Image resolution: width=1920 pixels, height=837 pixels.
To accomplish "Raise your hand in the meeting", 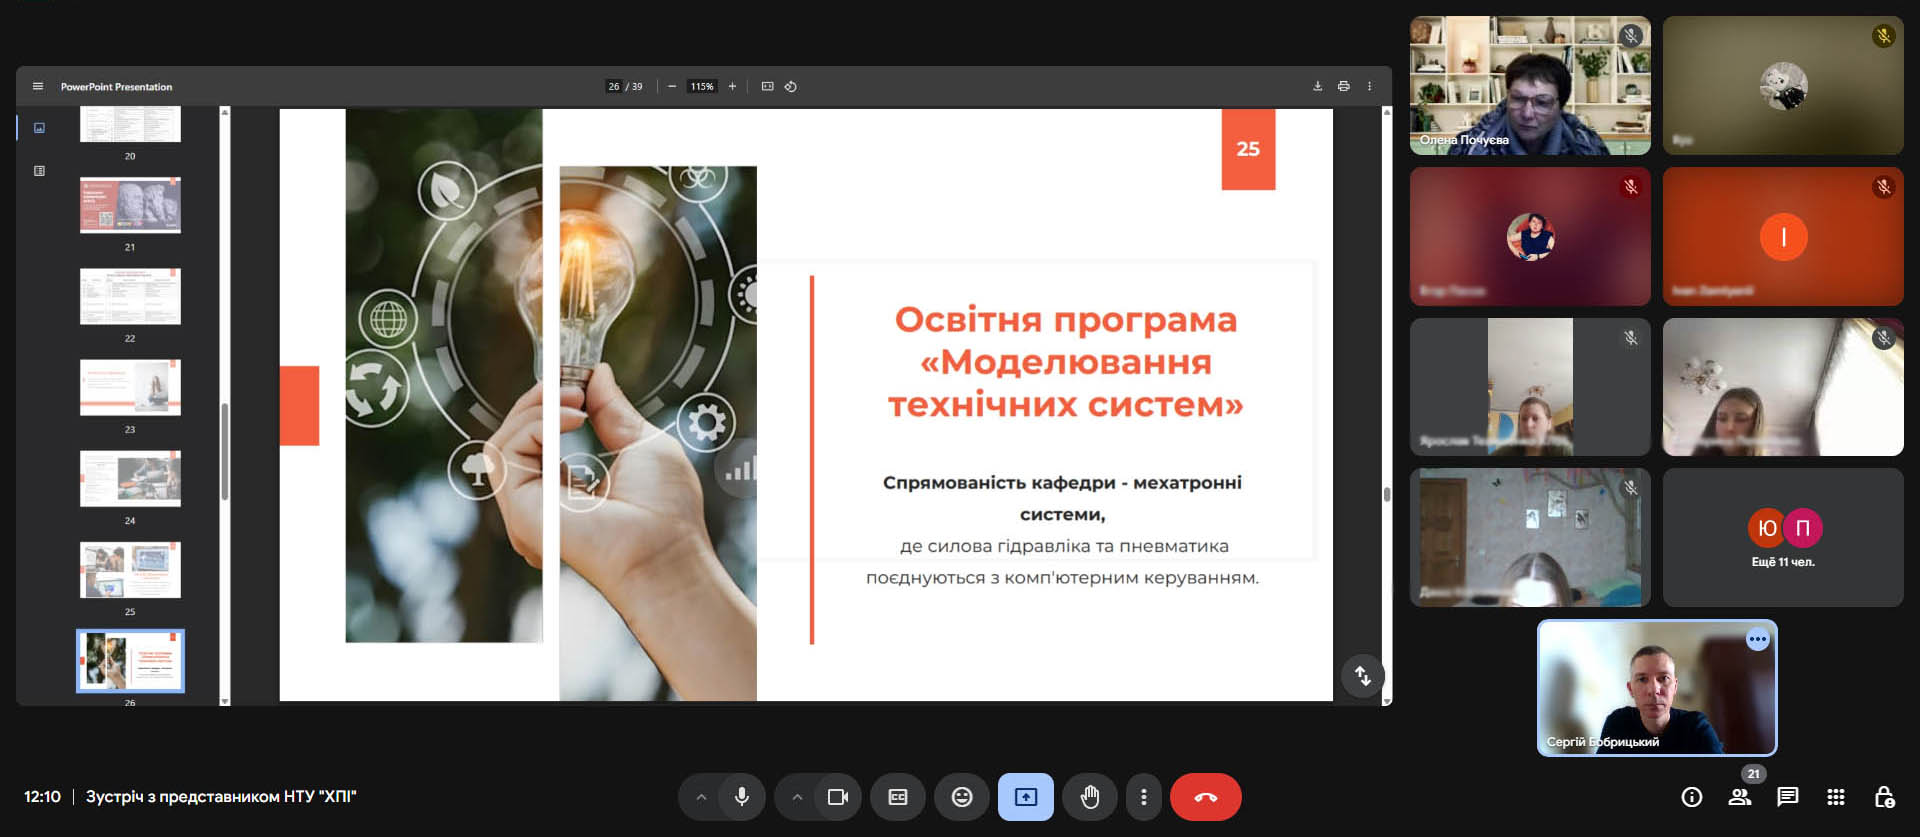I will [x=1090, y=797].
